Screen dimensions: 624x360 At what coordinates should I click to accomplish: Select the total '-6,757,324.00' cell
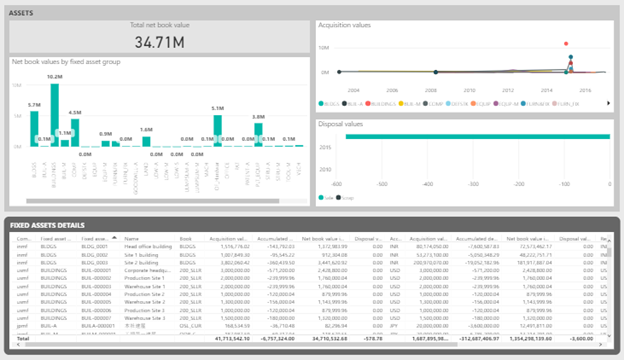(277, 339)
